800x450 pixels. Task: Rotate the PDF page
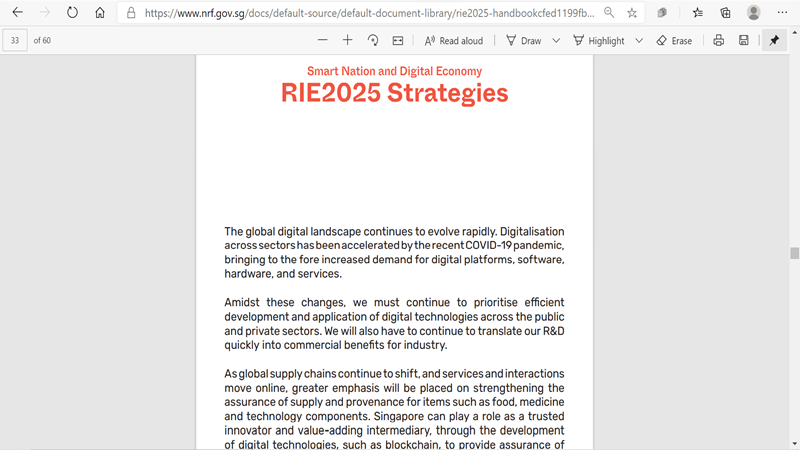[x=373, y=40]
